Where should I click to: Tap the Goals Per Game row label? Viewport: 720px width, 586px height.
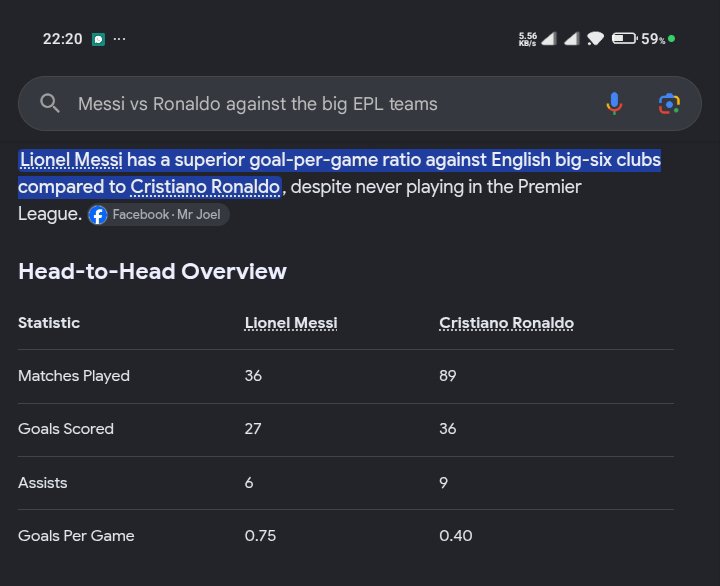click(76, 535)
